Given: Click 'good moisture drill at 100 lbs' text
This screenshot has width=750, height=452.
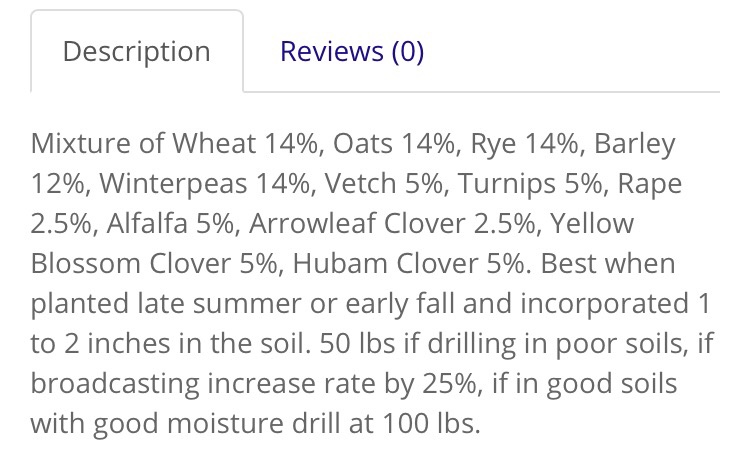Looking at the screenshot, I should 286,424.
